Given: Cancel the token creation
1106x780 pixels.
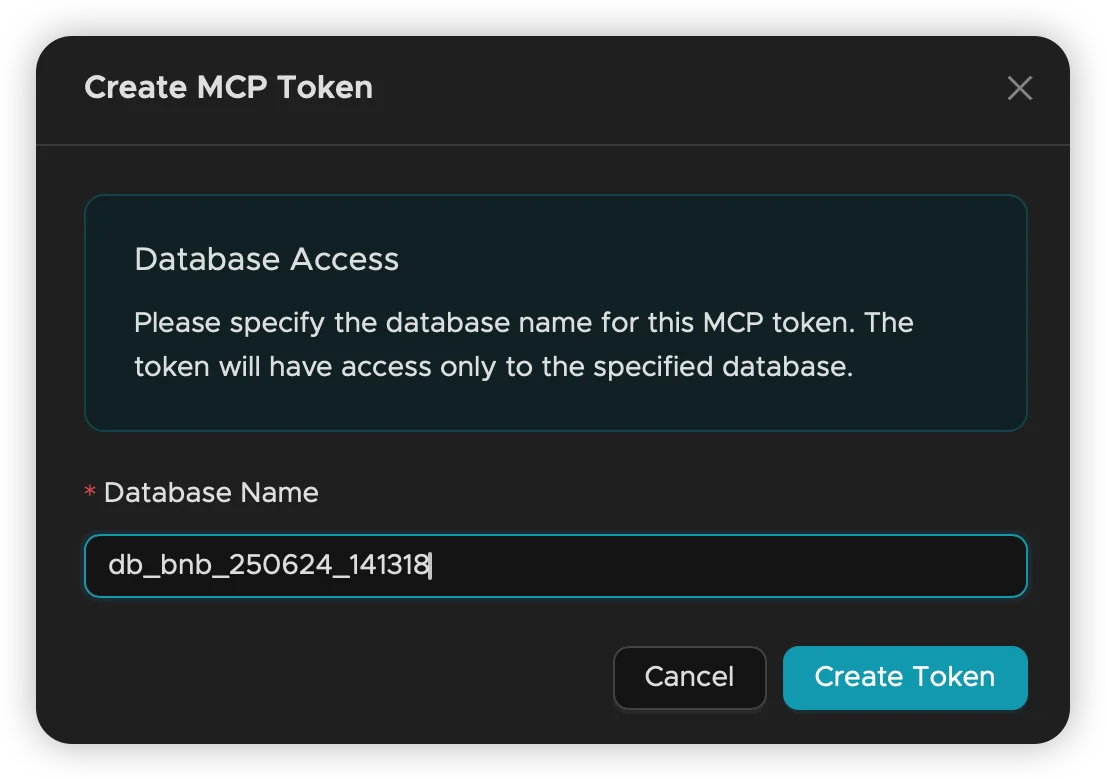Looking at the screenshot, I should pyautogui.click(x=689, y=677).
